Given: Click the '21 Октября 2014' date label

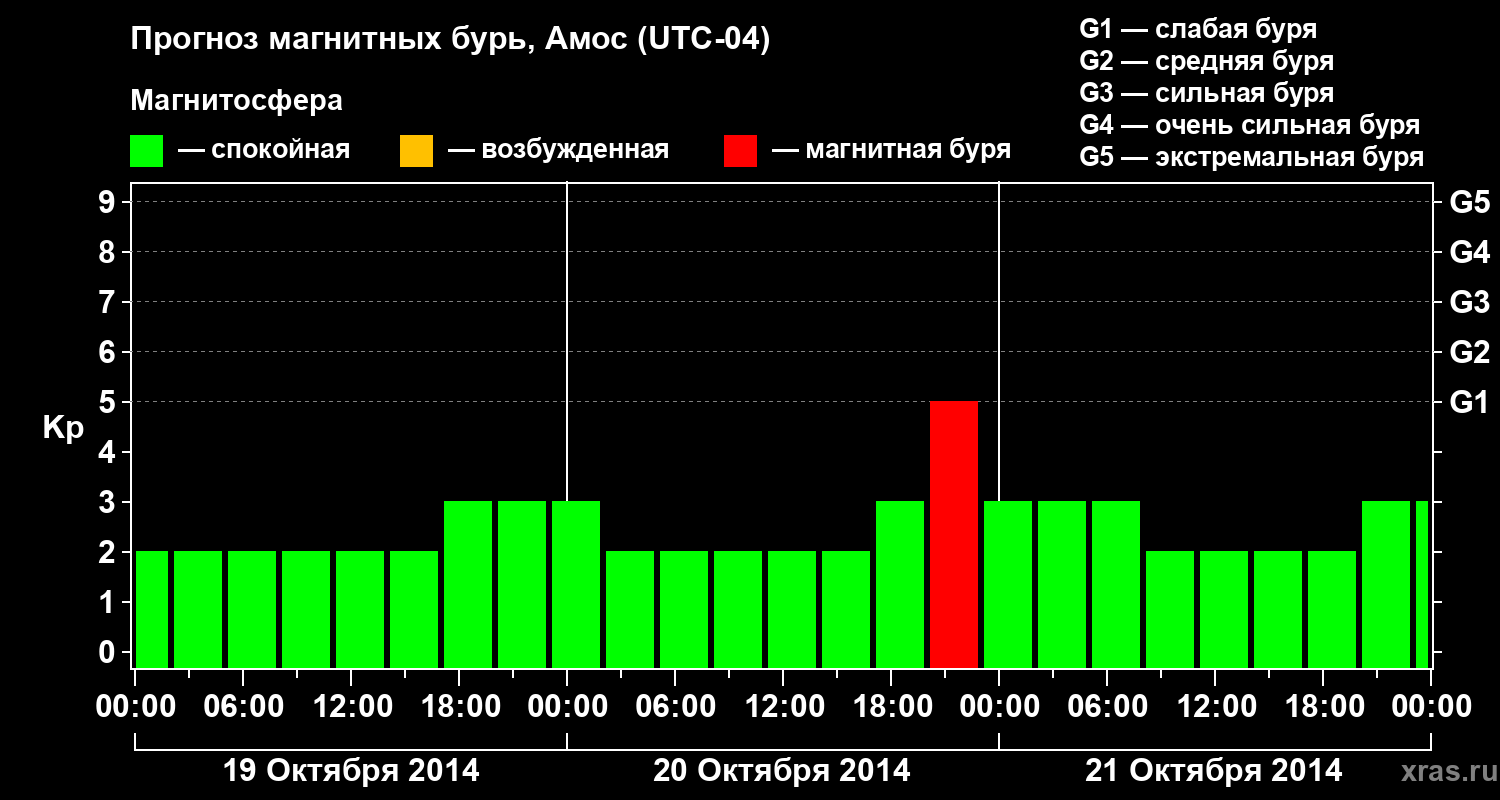Looking at the screenshot, I should pyautogui.click(x=1214, y=771).
